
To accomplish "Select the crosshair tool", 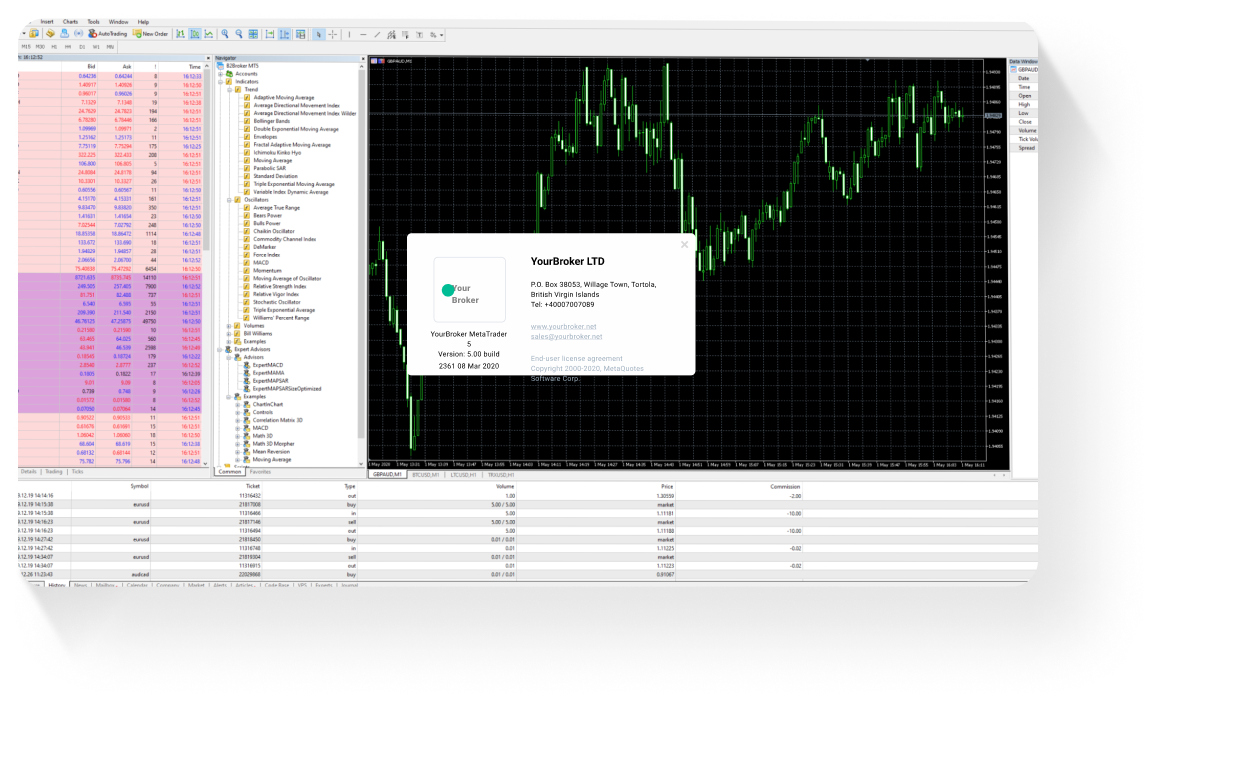I will pyautogui.click(x=333, y=34).
